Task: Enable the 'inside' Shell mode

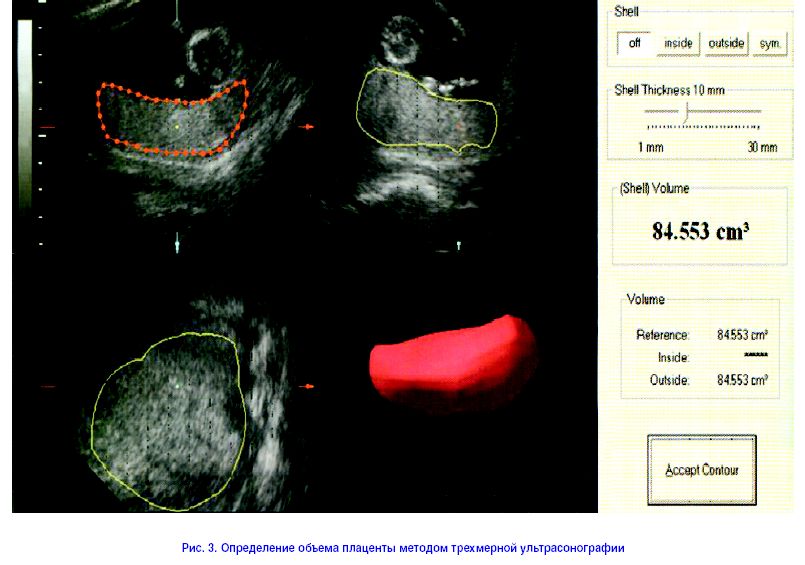Action: click(x=678, y=44)
